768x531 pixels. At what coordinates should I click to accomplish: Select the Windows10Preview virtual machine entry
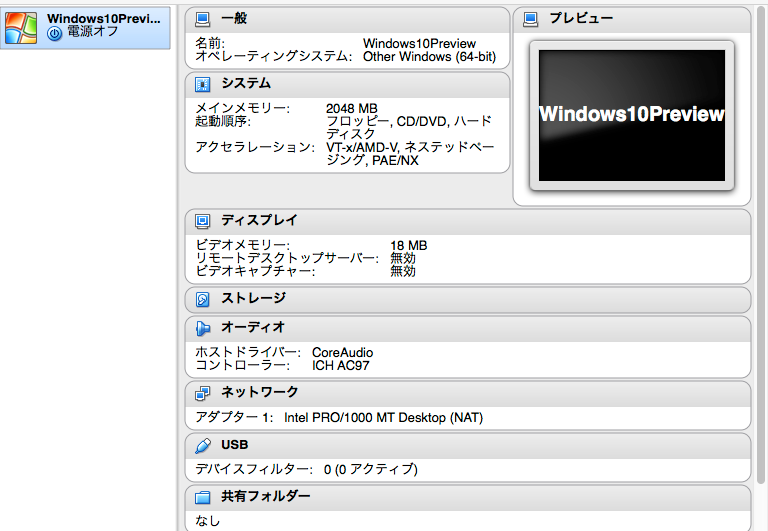[85, 27]
